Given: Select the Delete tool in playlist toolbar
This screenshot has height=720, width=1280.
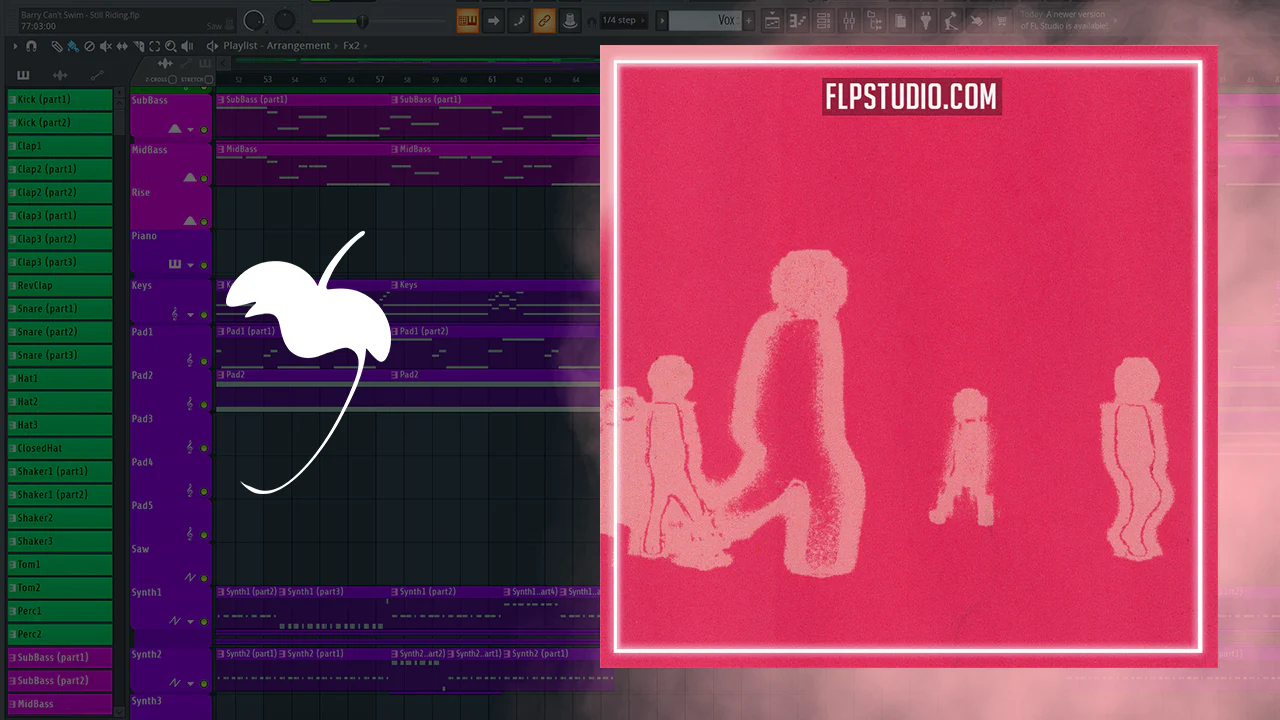Looking at the screenshot, I should (x=89, y=46).
